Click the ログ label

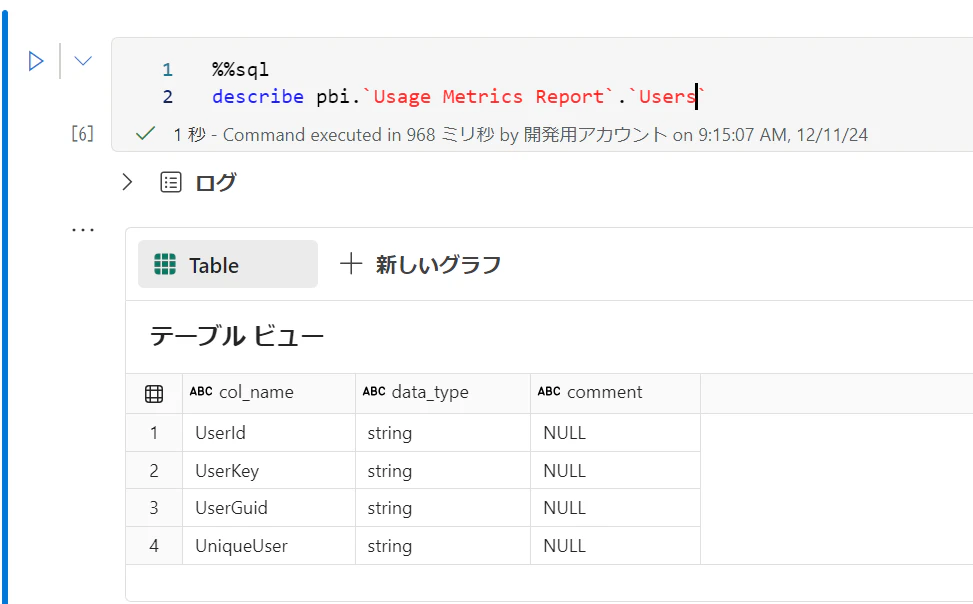[x=215, y=183]
